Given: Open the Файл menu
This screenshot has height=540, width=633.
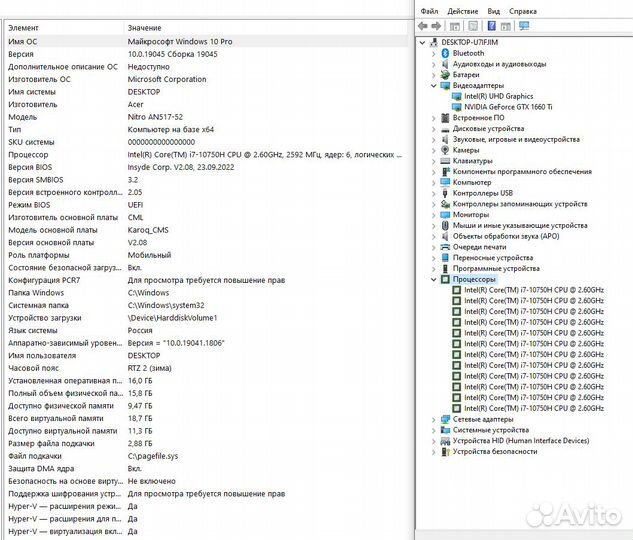Looking at the screenshot, I should (429, 11).
